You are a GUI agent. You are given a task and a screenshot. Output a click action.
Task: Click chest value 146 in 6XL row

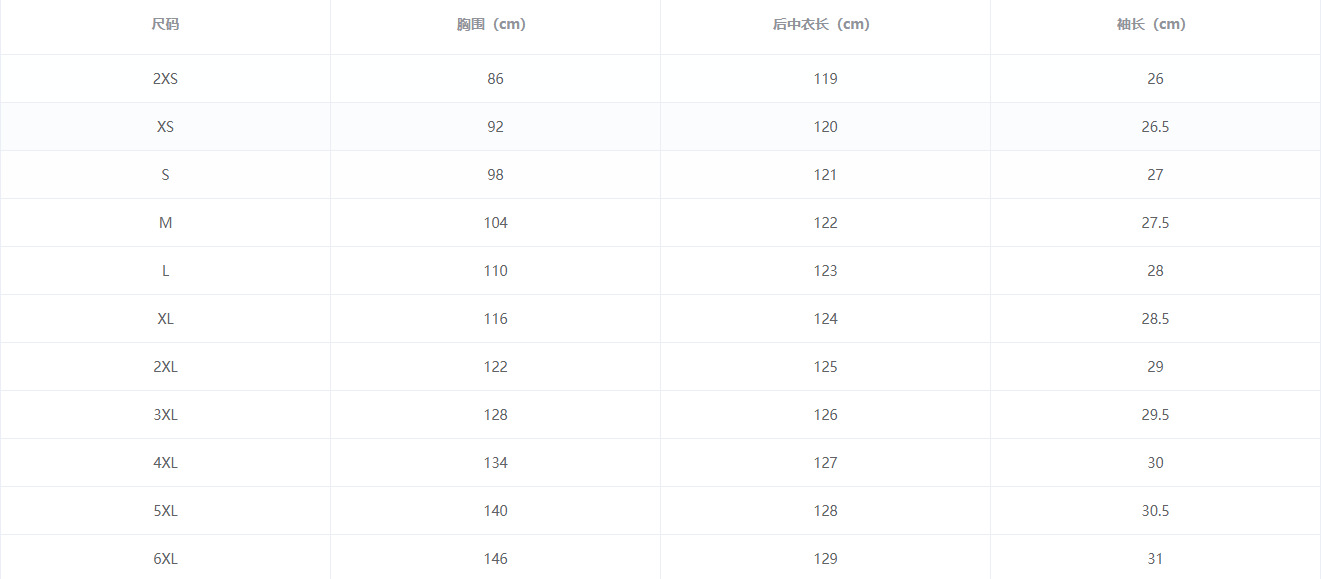tap(495, 559)
